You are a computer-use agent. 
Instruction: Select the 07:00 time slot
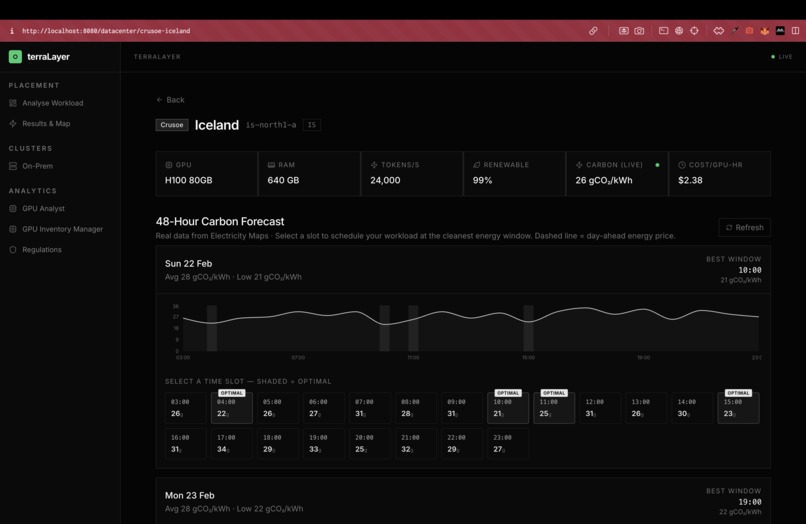370,408
